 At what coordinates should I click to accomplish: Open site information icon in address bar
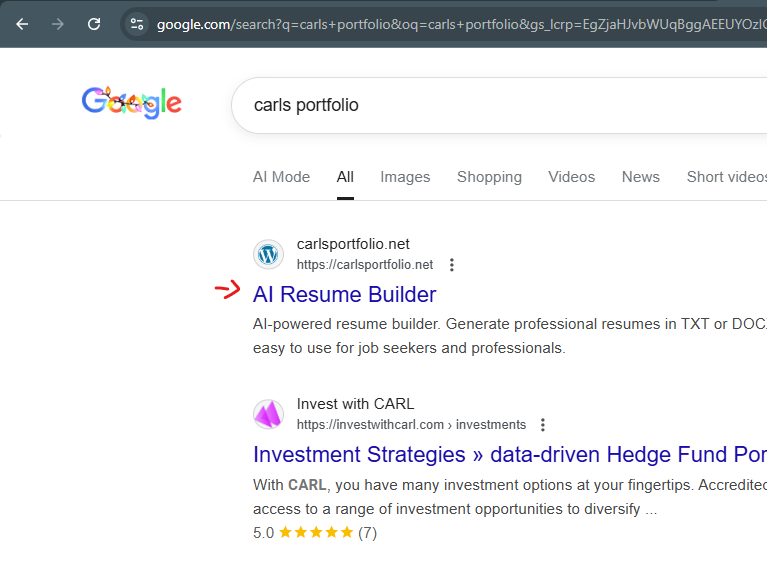tap(137, 24)
